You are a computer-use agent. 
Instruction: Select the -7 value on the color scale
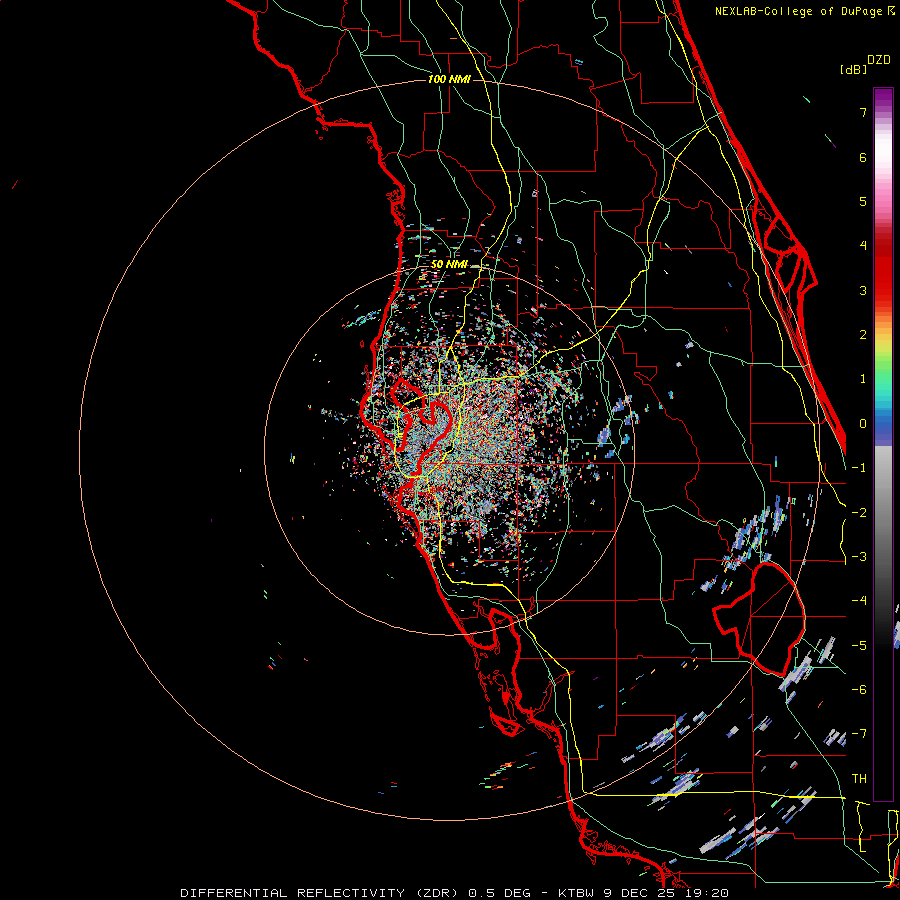point(859,734)
